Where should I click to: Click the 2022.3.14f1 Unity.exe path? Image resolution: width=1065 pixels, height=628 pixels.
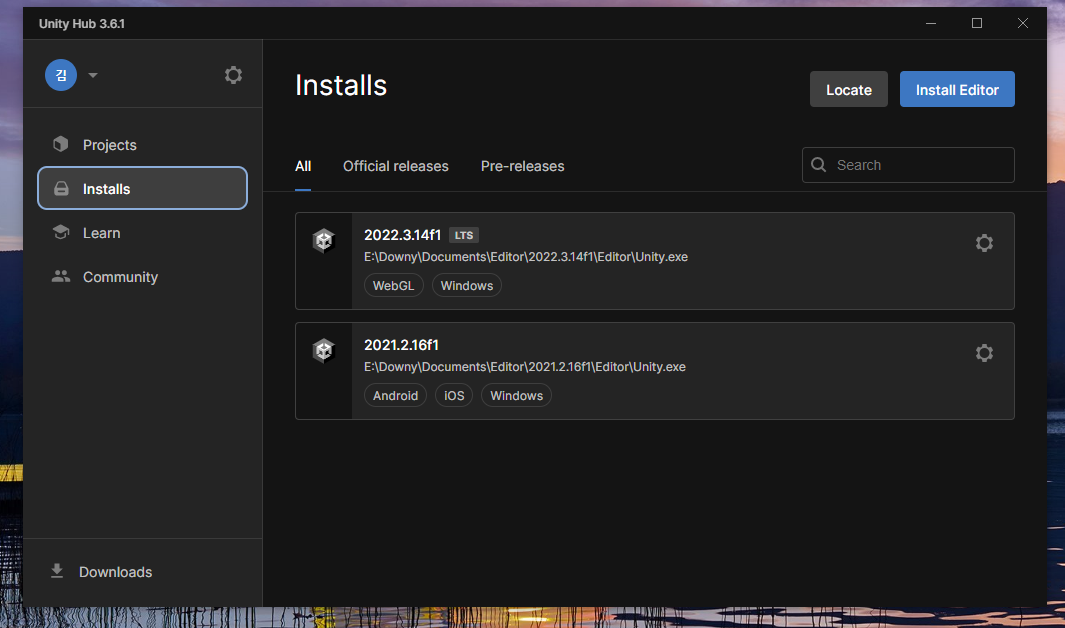tap(526, 257)
